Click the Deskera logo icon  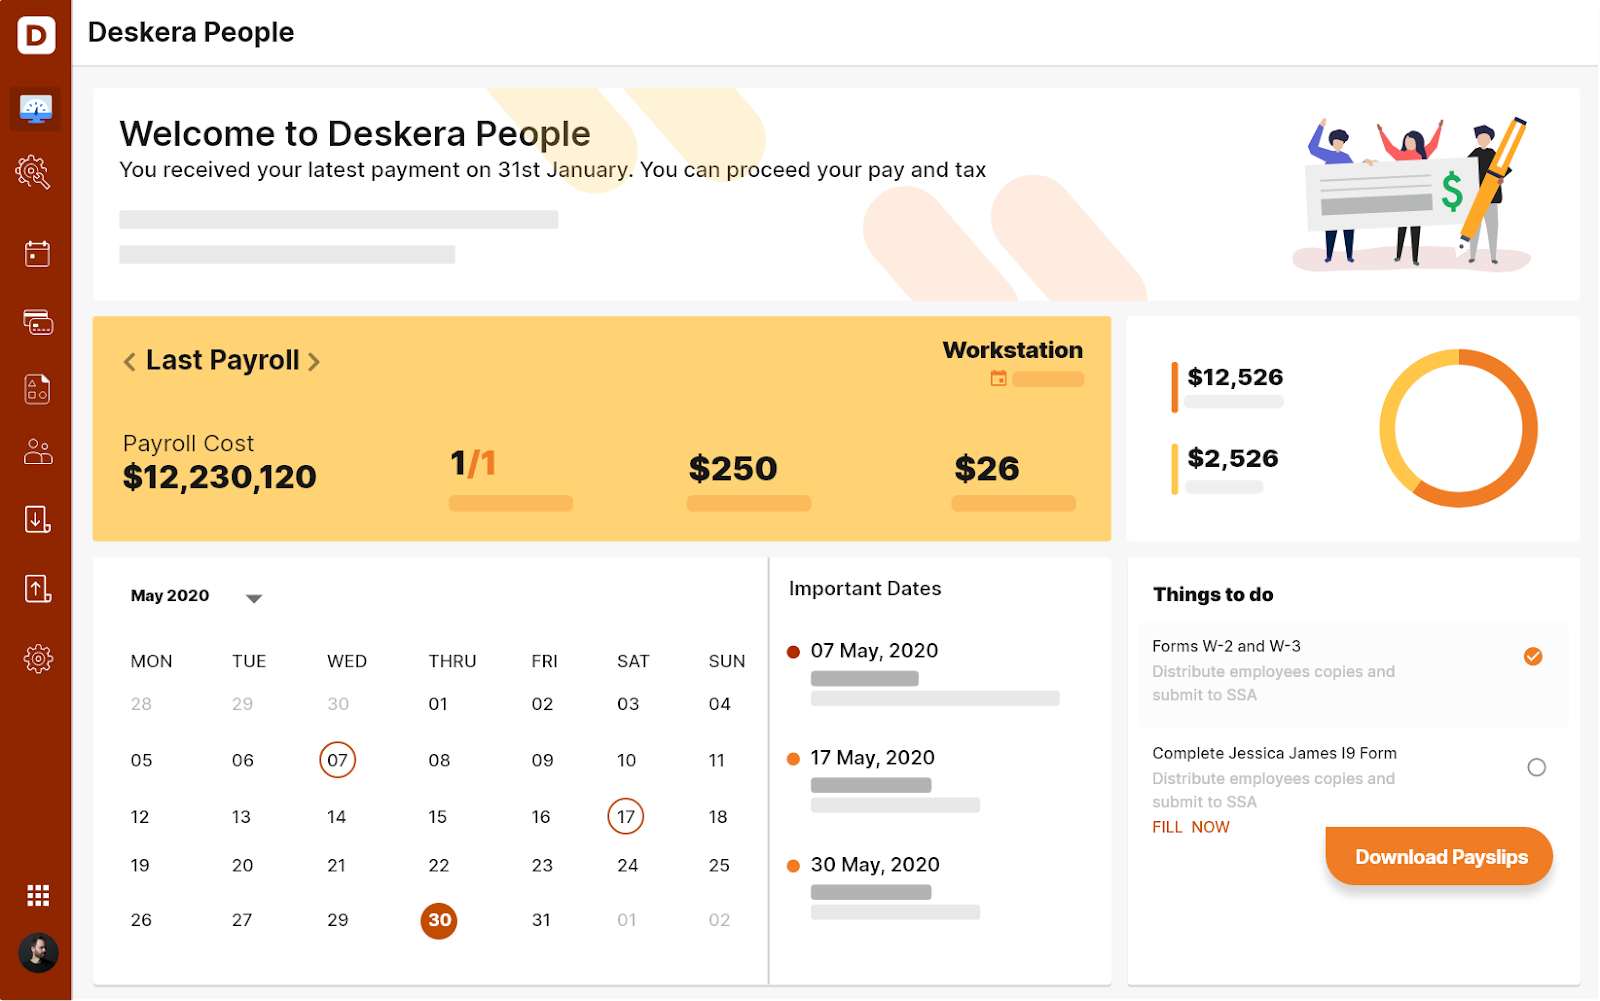36,36
